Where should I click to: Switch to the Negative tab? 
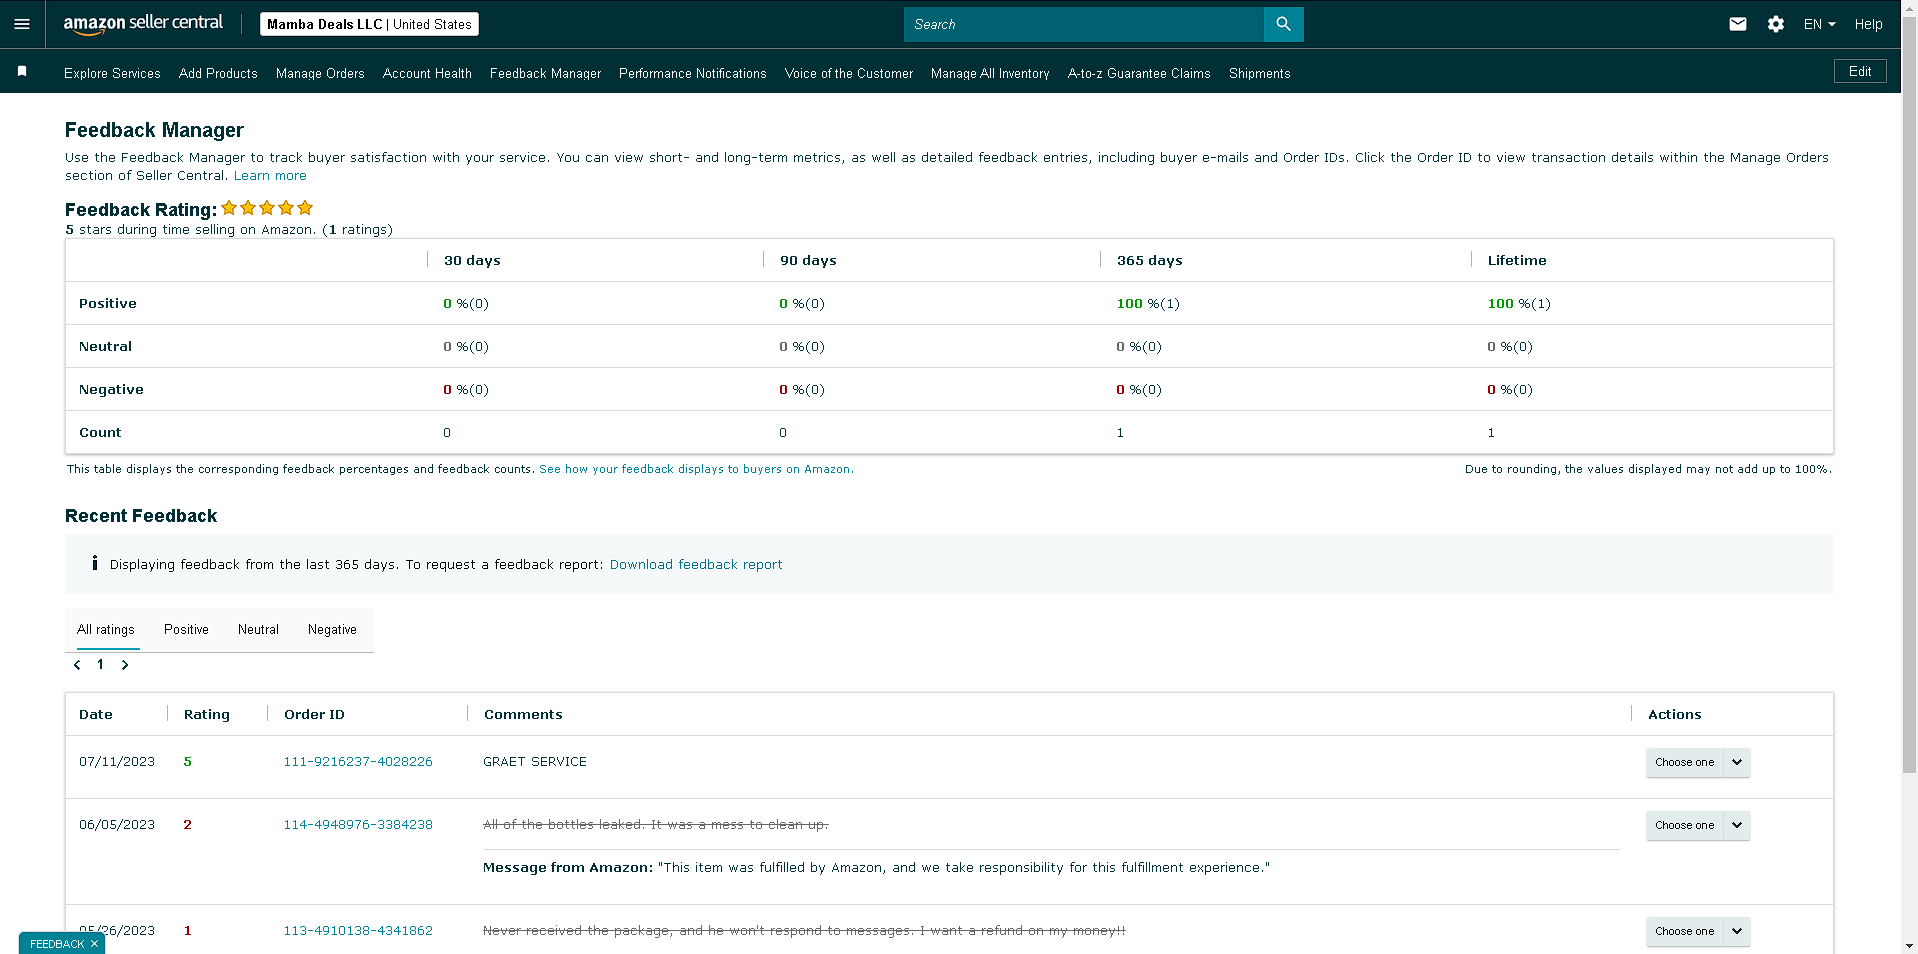332,629
